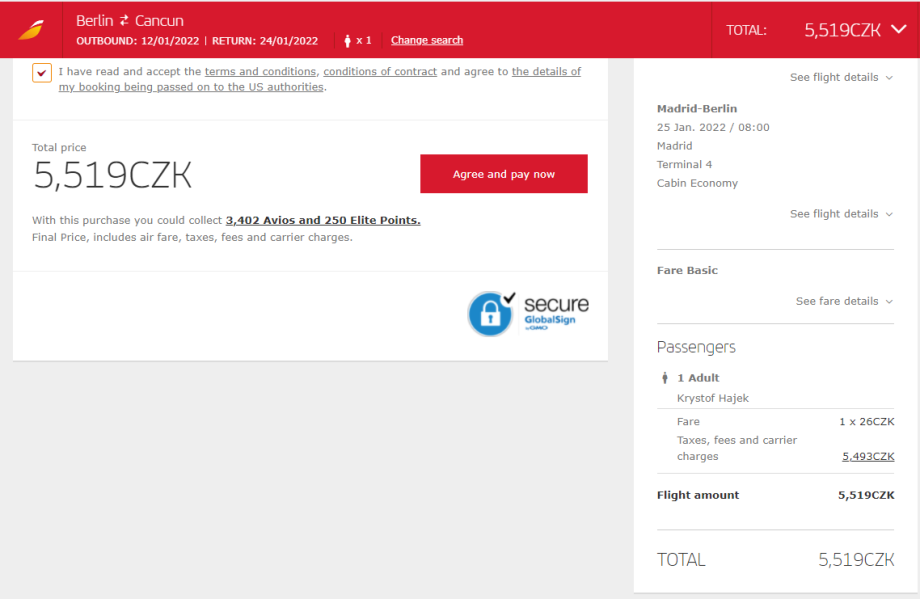Viewport: 920px width, 599px height.
Task: Expand the topmost See flight details
Action: pos(840,77)
